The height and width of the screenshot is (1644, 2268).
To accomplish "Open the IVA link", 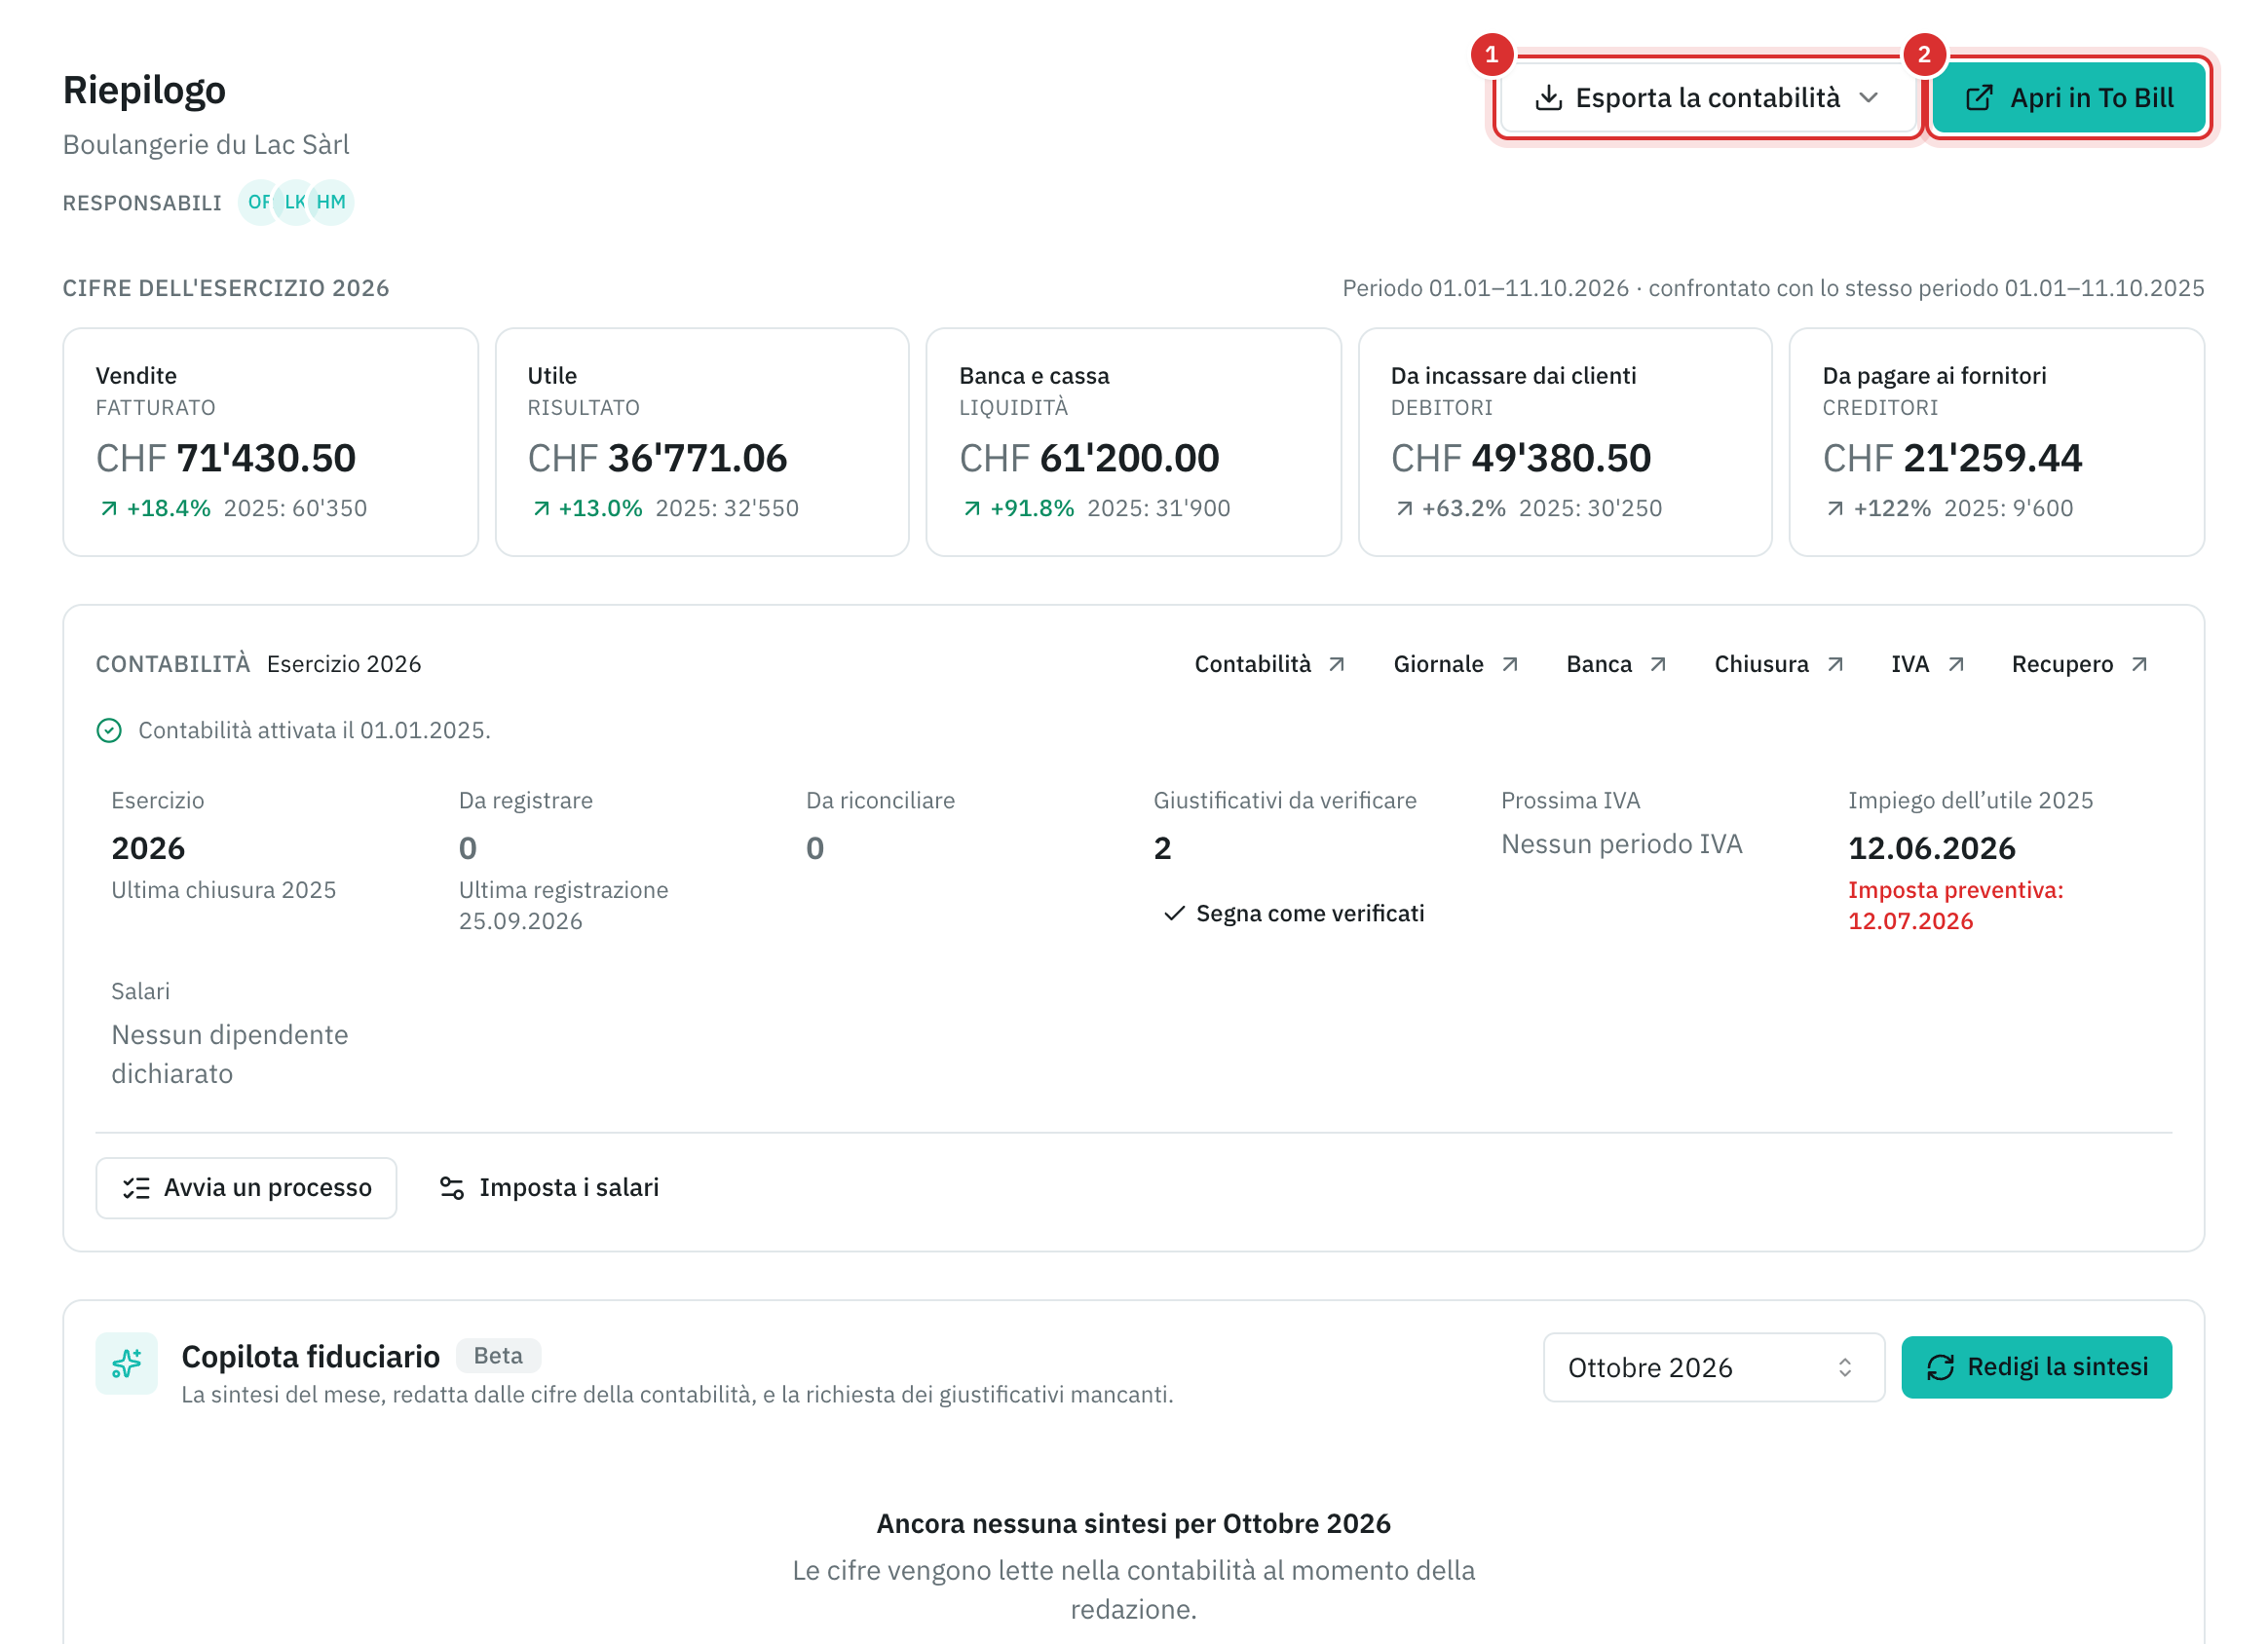I will pos(1927,665).
